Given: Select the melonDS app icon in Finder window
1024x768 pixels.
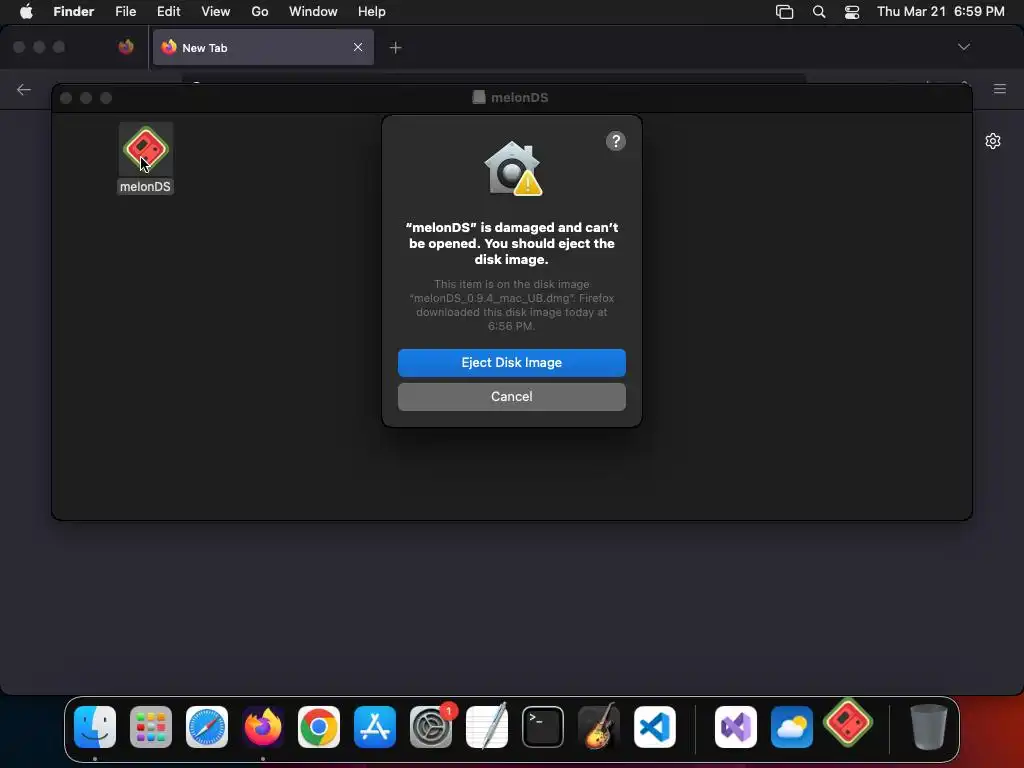Looking at the screenshot, I should pyautogui.click(x=146, y=149).
